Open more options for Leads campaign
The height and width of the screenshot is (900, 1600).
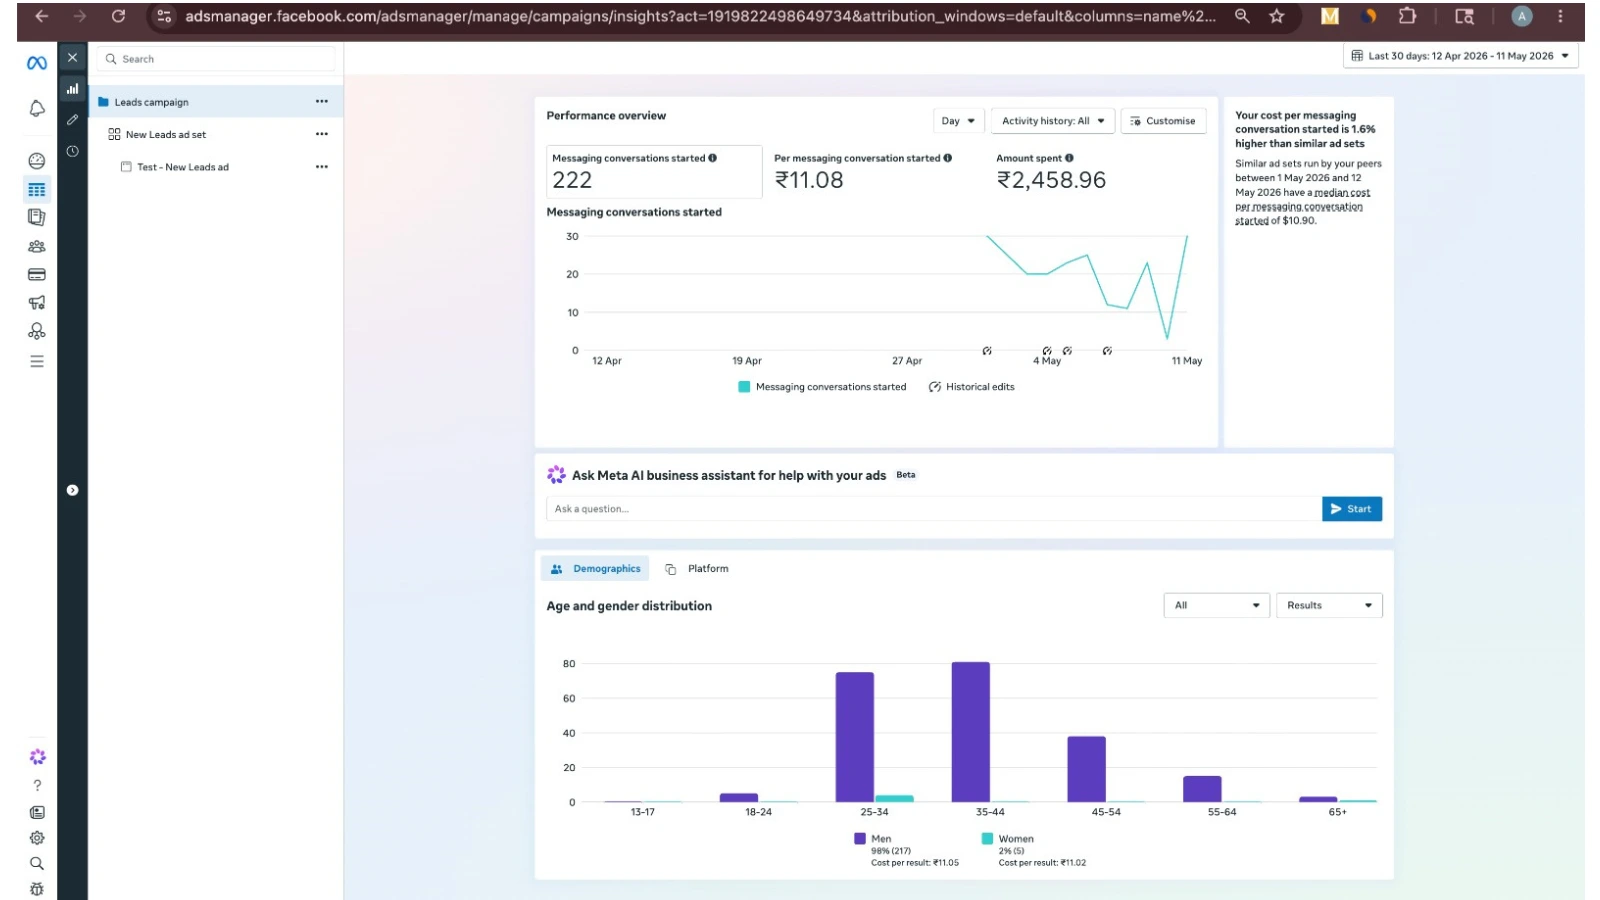(321, 101)
